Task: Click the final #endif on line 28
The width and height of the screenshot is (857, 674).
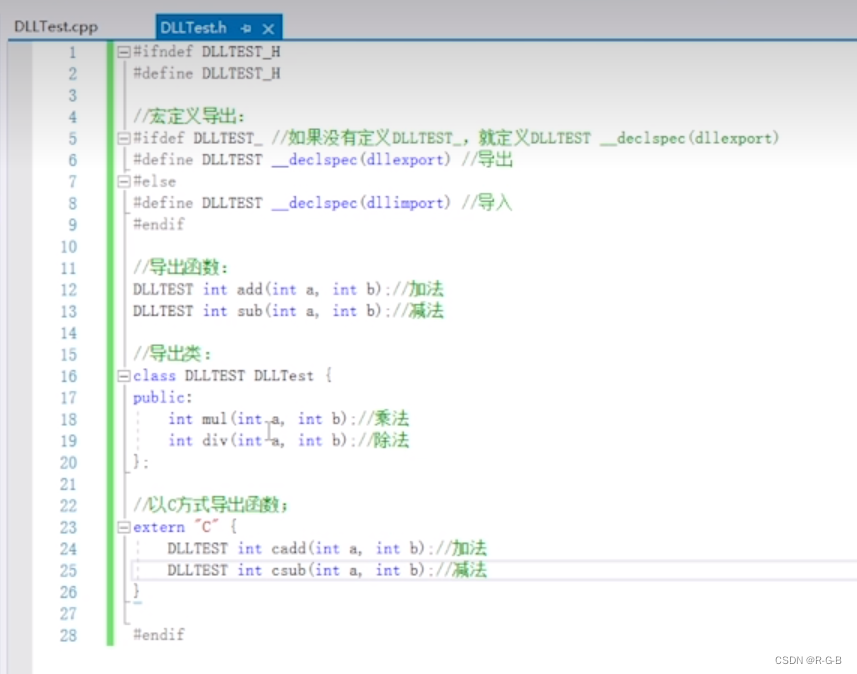Action: click(159, 635)
